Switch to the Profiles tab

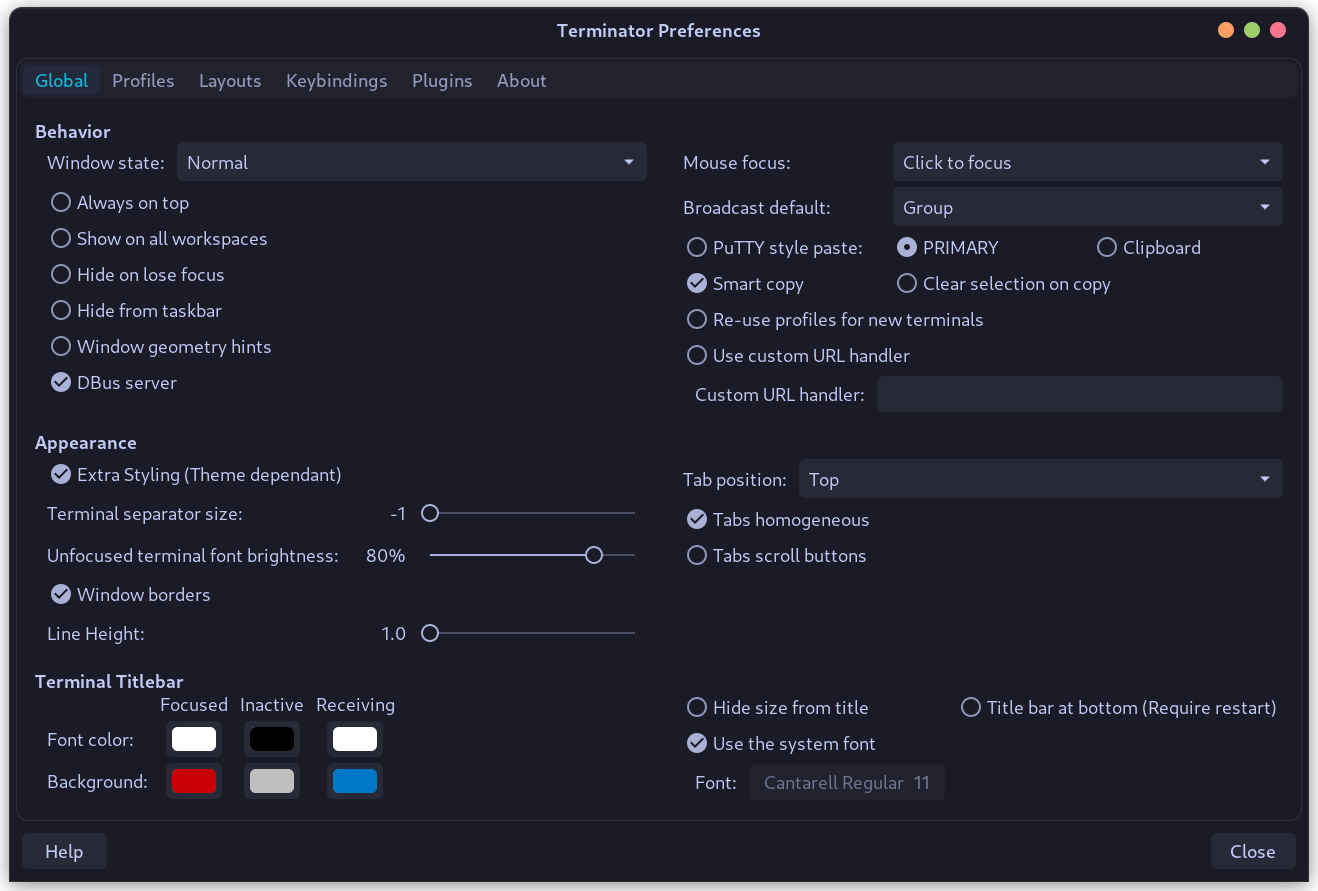click(143, 81)
